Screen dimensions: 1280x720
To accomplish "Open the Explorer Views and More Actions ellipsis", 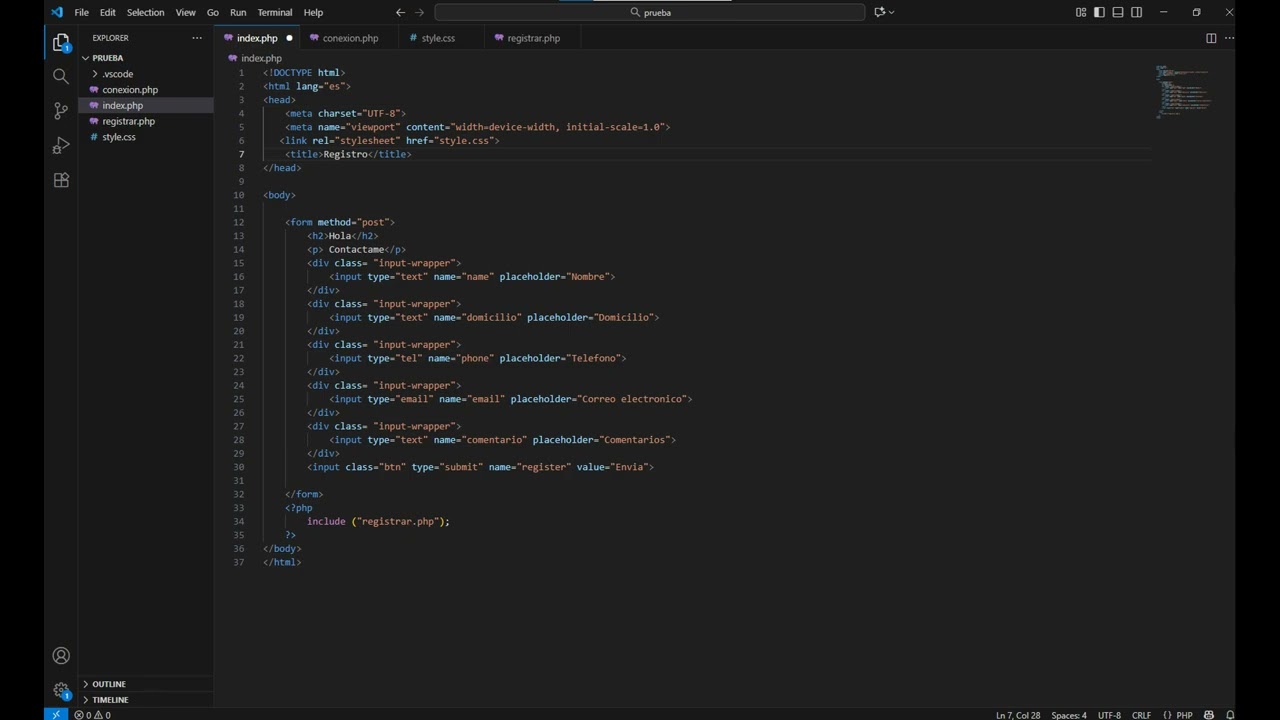I will click(x=197, y=38).
